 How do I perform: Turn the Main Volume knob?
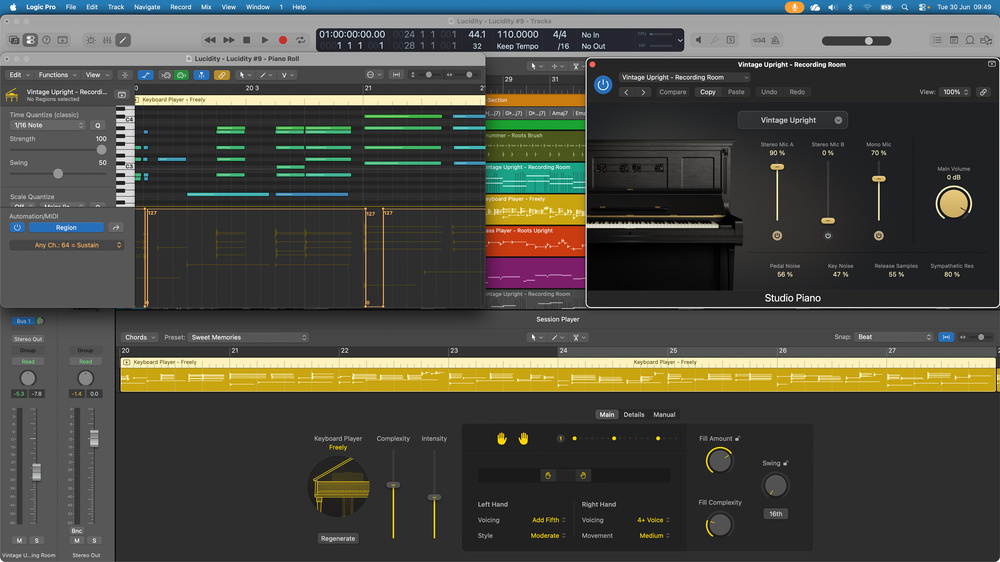pyautogui.click(x=953, y=203)
